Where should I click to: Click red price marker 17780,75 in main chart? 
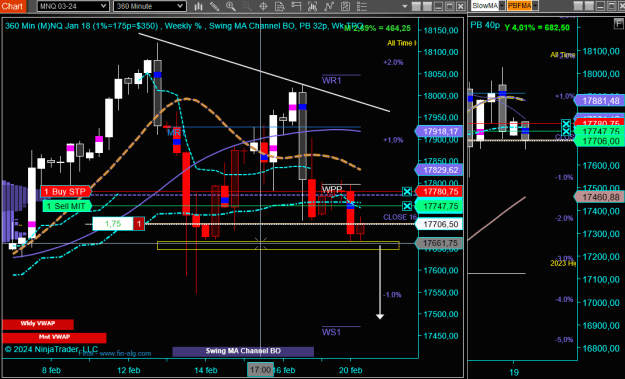439,192
